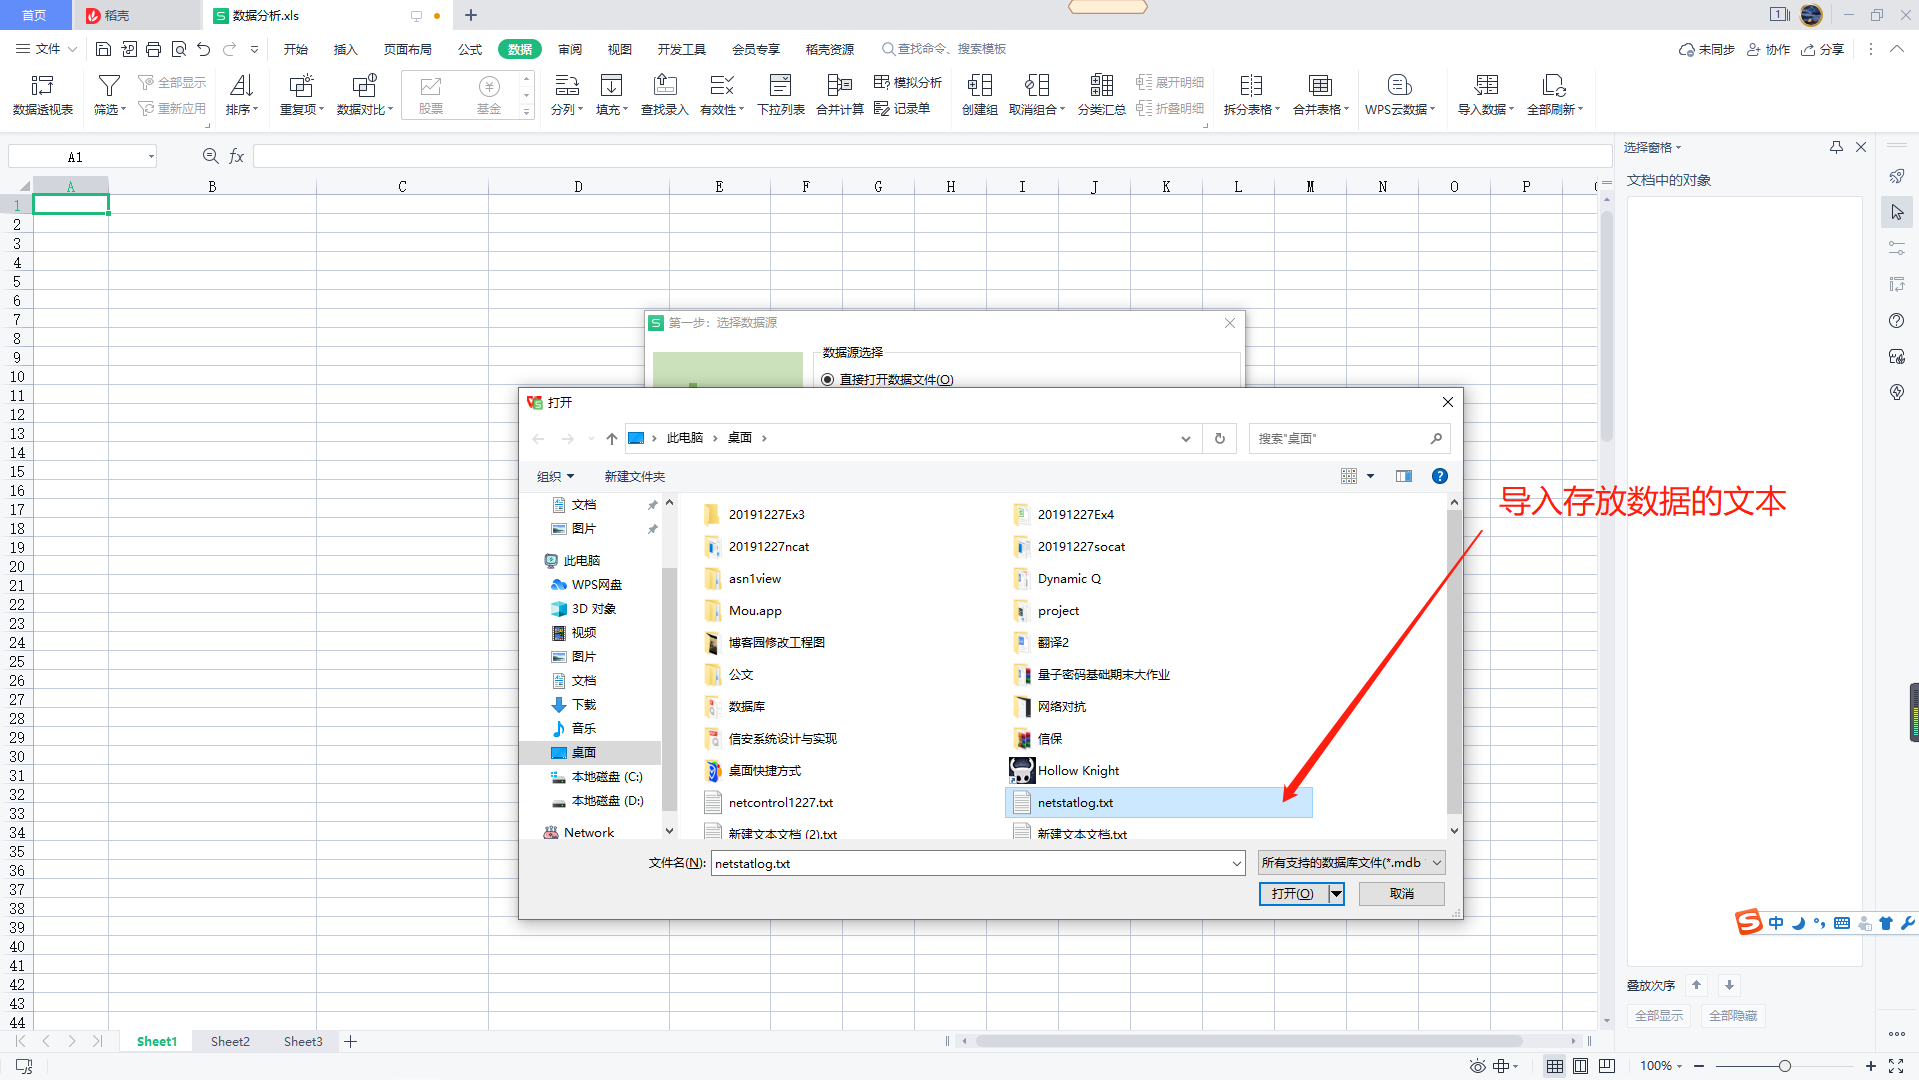Select 直接打开数据文件 radio option
This screenshot has width=1919, height=1080.
click(827, 380)
